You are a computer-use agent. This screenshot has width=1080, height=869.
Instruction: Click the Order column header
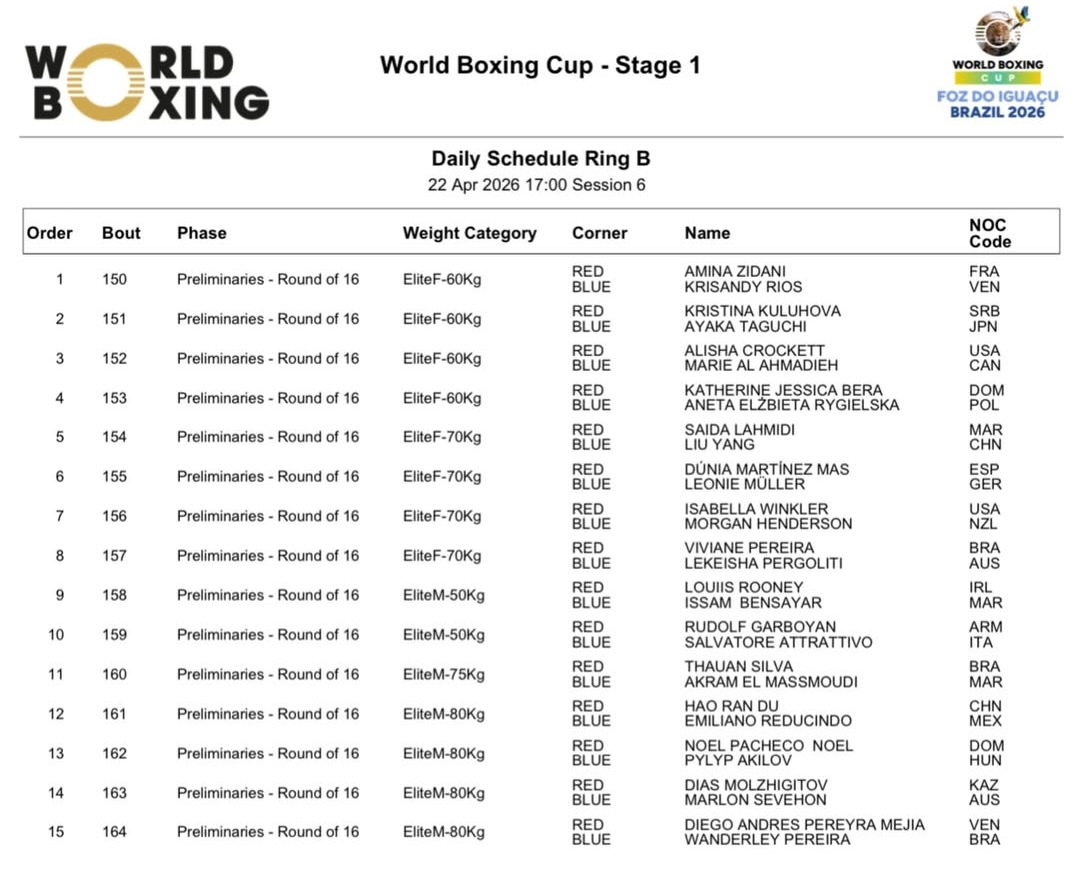tap(50, 233)
